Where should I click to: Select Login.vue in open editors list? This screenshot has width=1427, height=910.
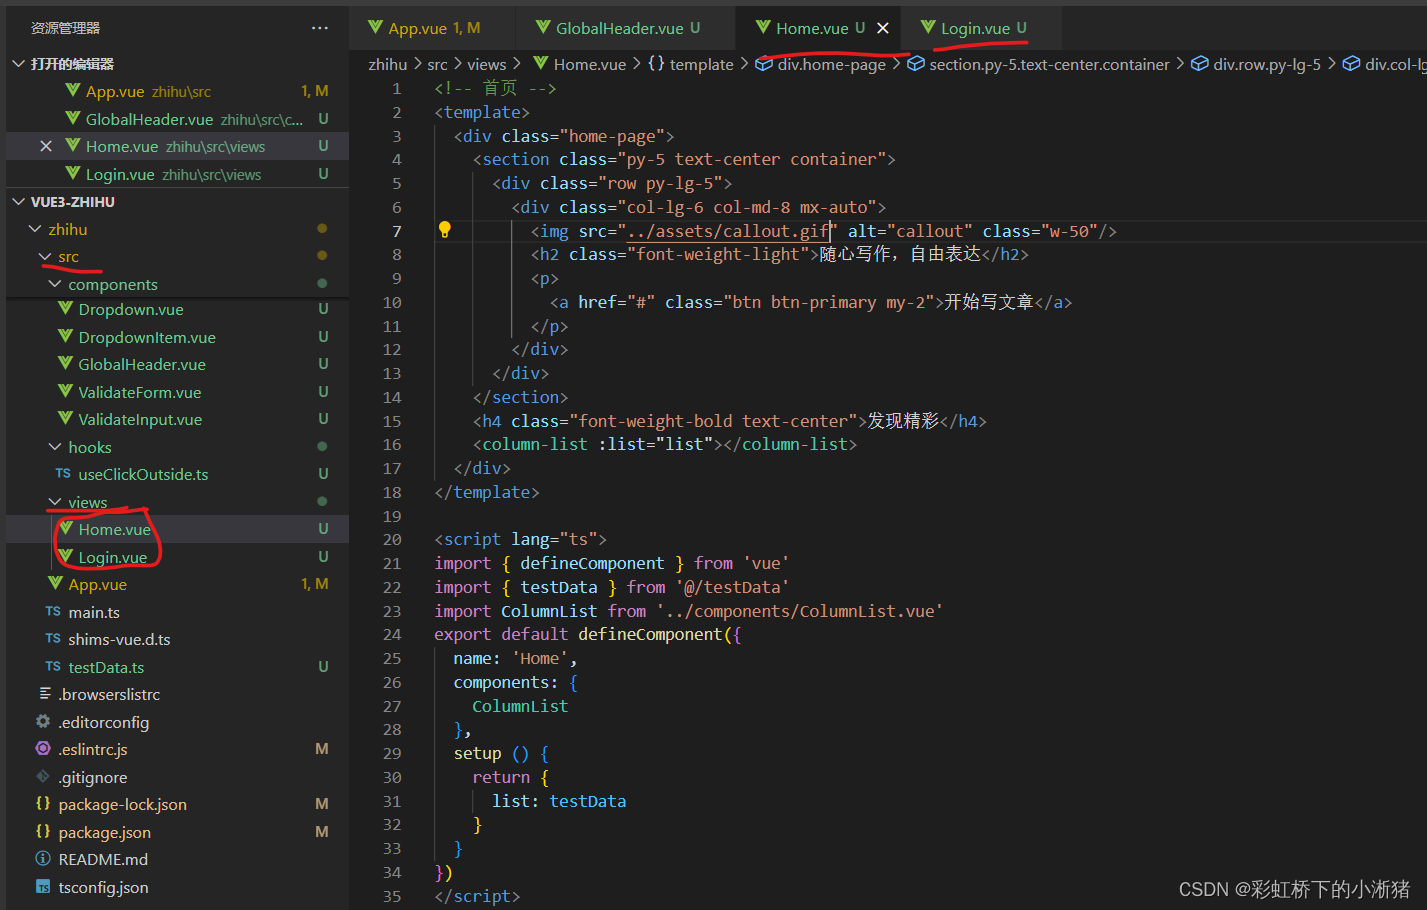pos(177,174)
